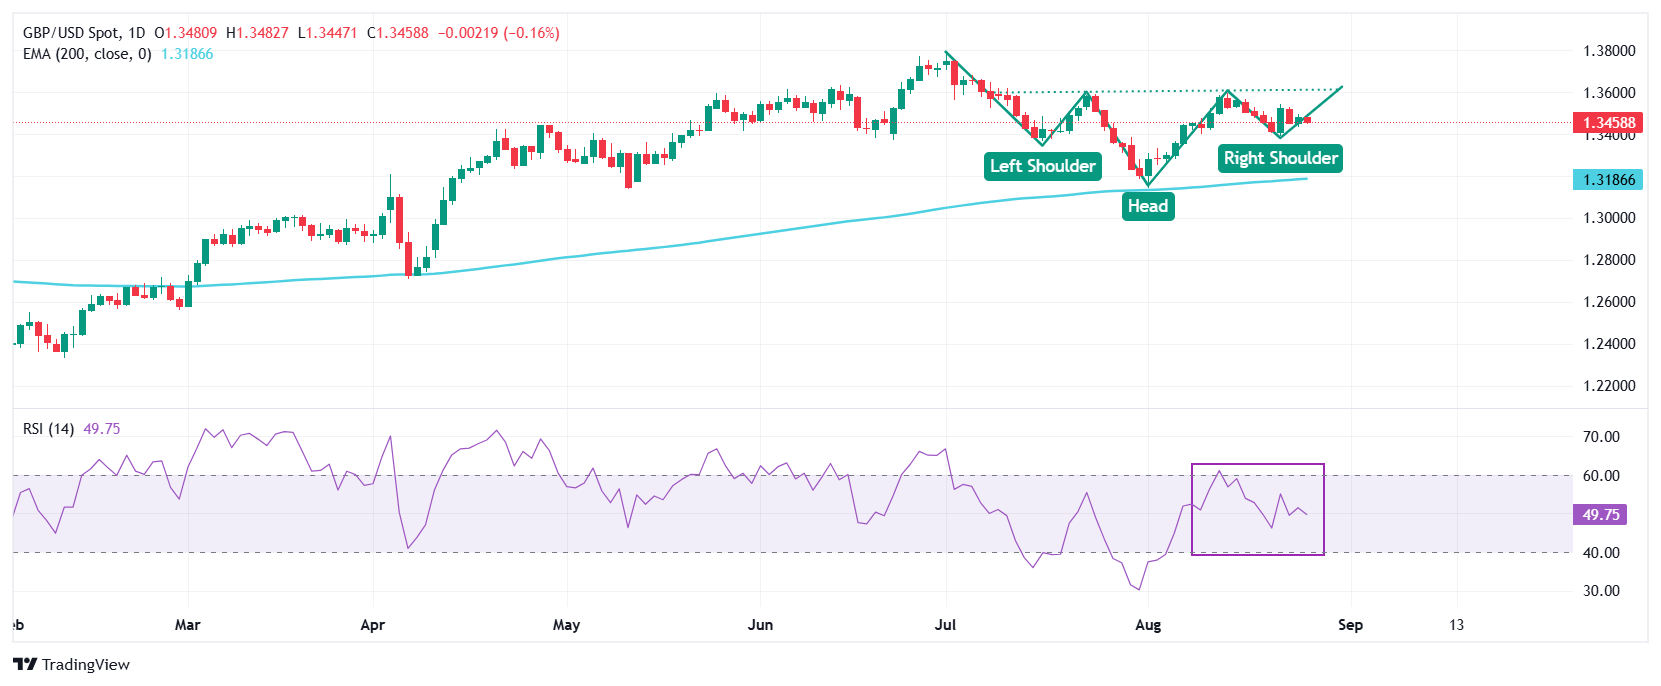Click the 1.38000 price axis label
Viewport: 1661px width, 686px height.
pos(1609,51)
